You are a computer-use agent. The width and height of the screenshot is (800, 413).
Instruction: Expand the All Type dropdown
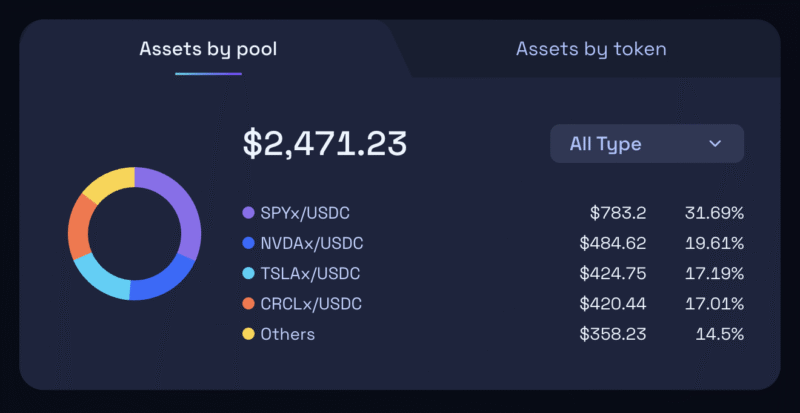coord(646,144)
